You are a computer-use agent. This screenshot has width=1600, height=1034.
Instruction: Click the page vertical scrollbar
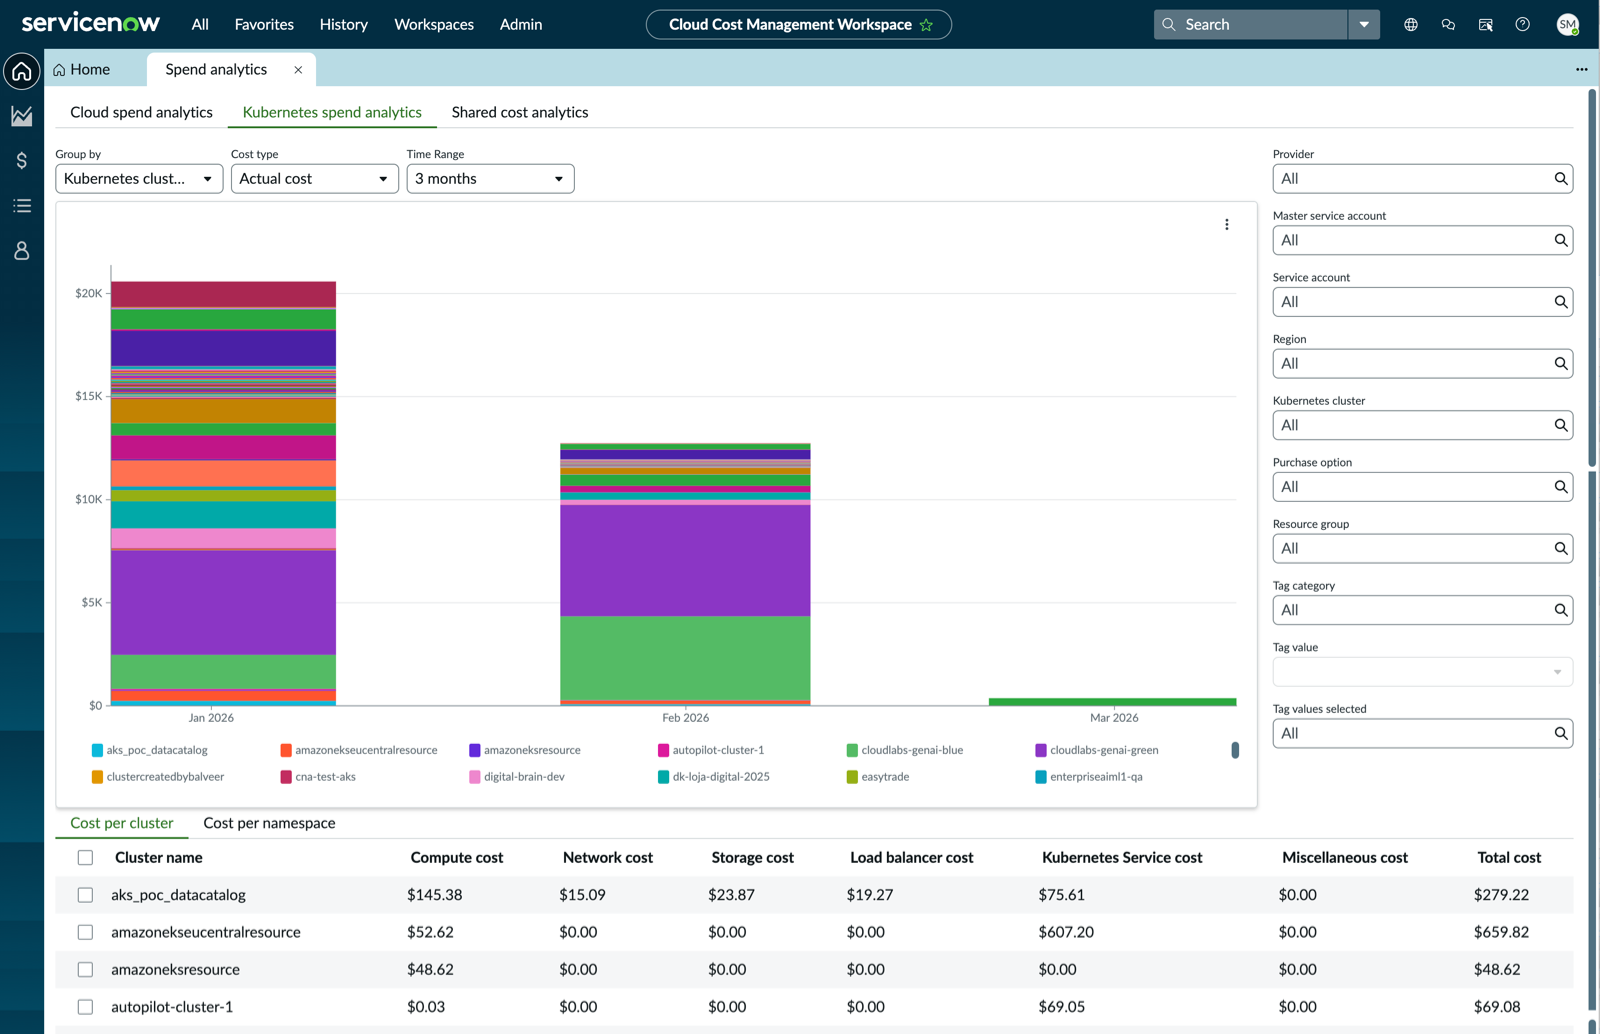click(x=1592, y=278)
